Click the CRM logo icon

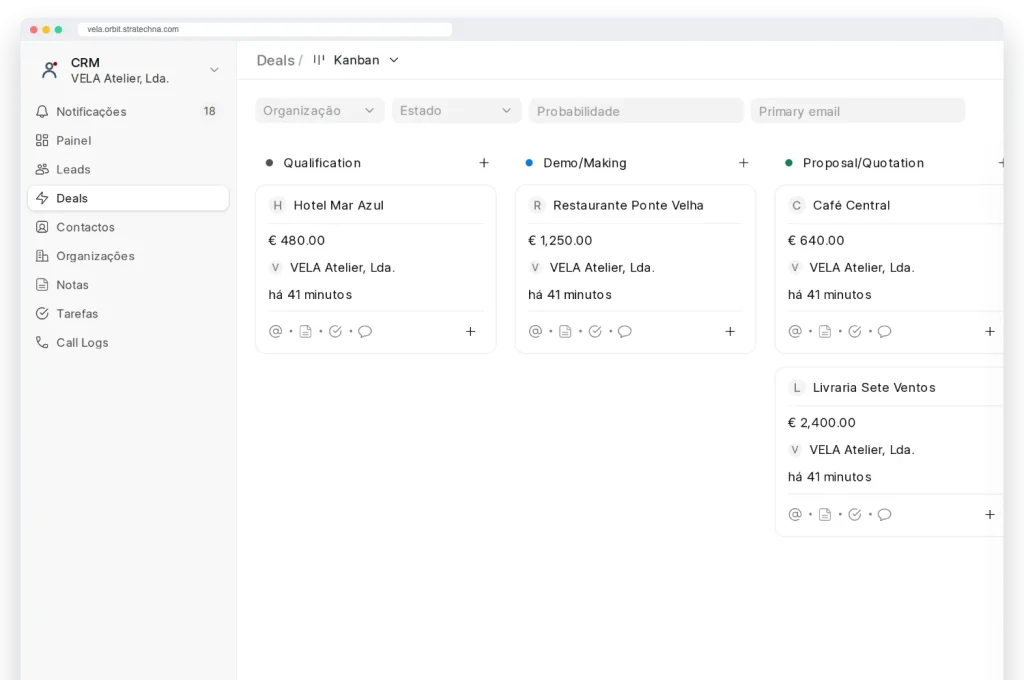pyautogui.click(x=50, y=70)
